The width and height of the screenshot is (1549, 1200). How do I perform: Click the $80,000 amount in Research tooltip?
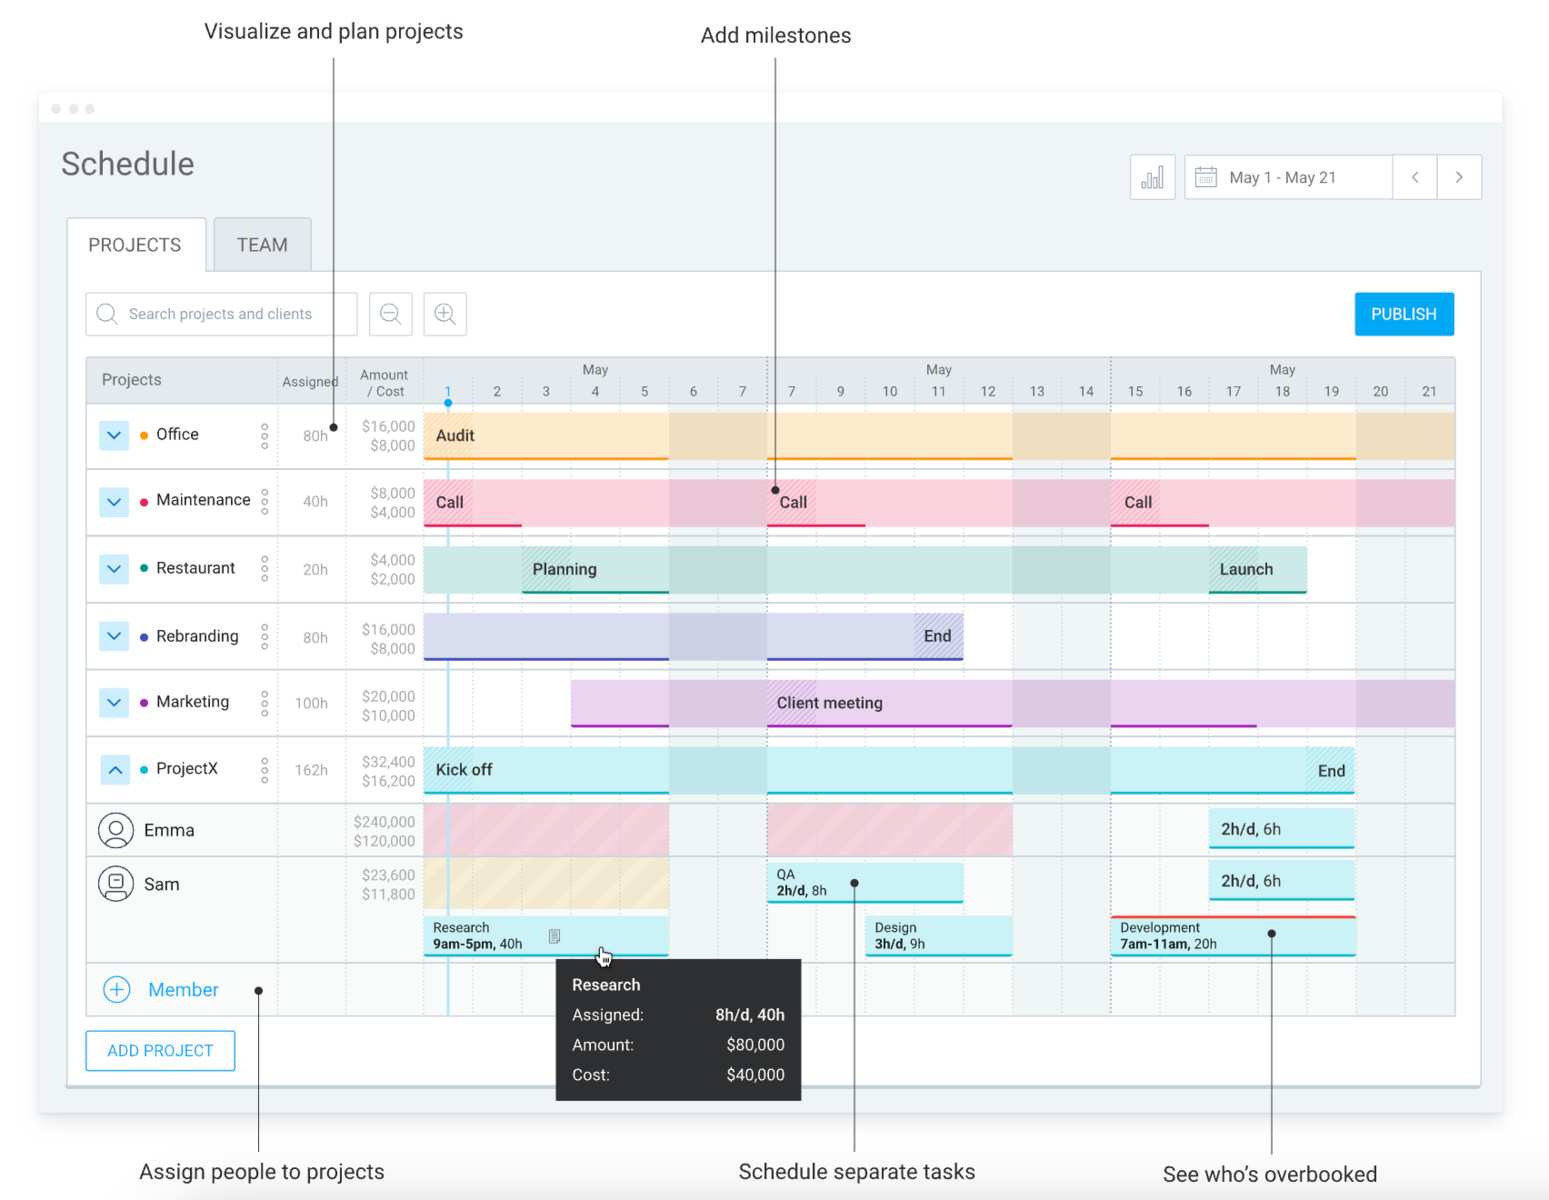pyautogui.click(x=755, y=1045)
